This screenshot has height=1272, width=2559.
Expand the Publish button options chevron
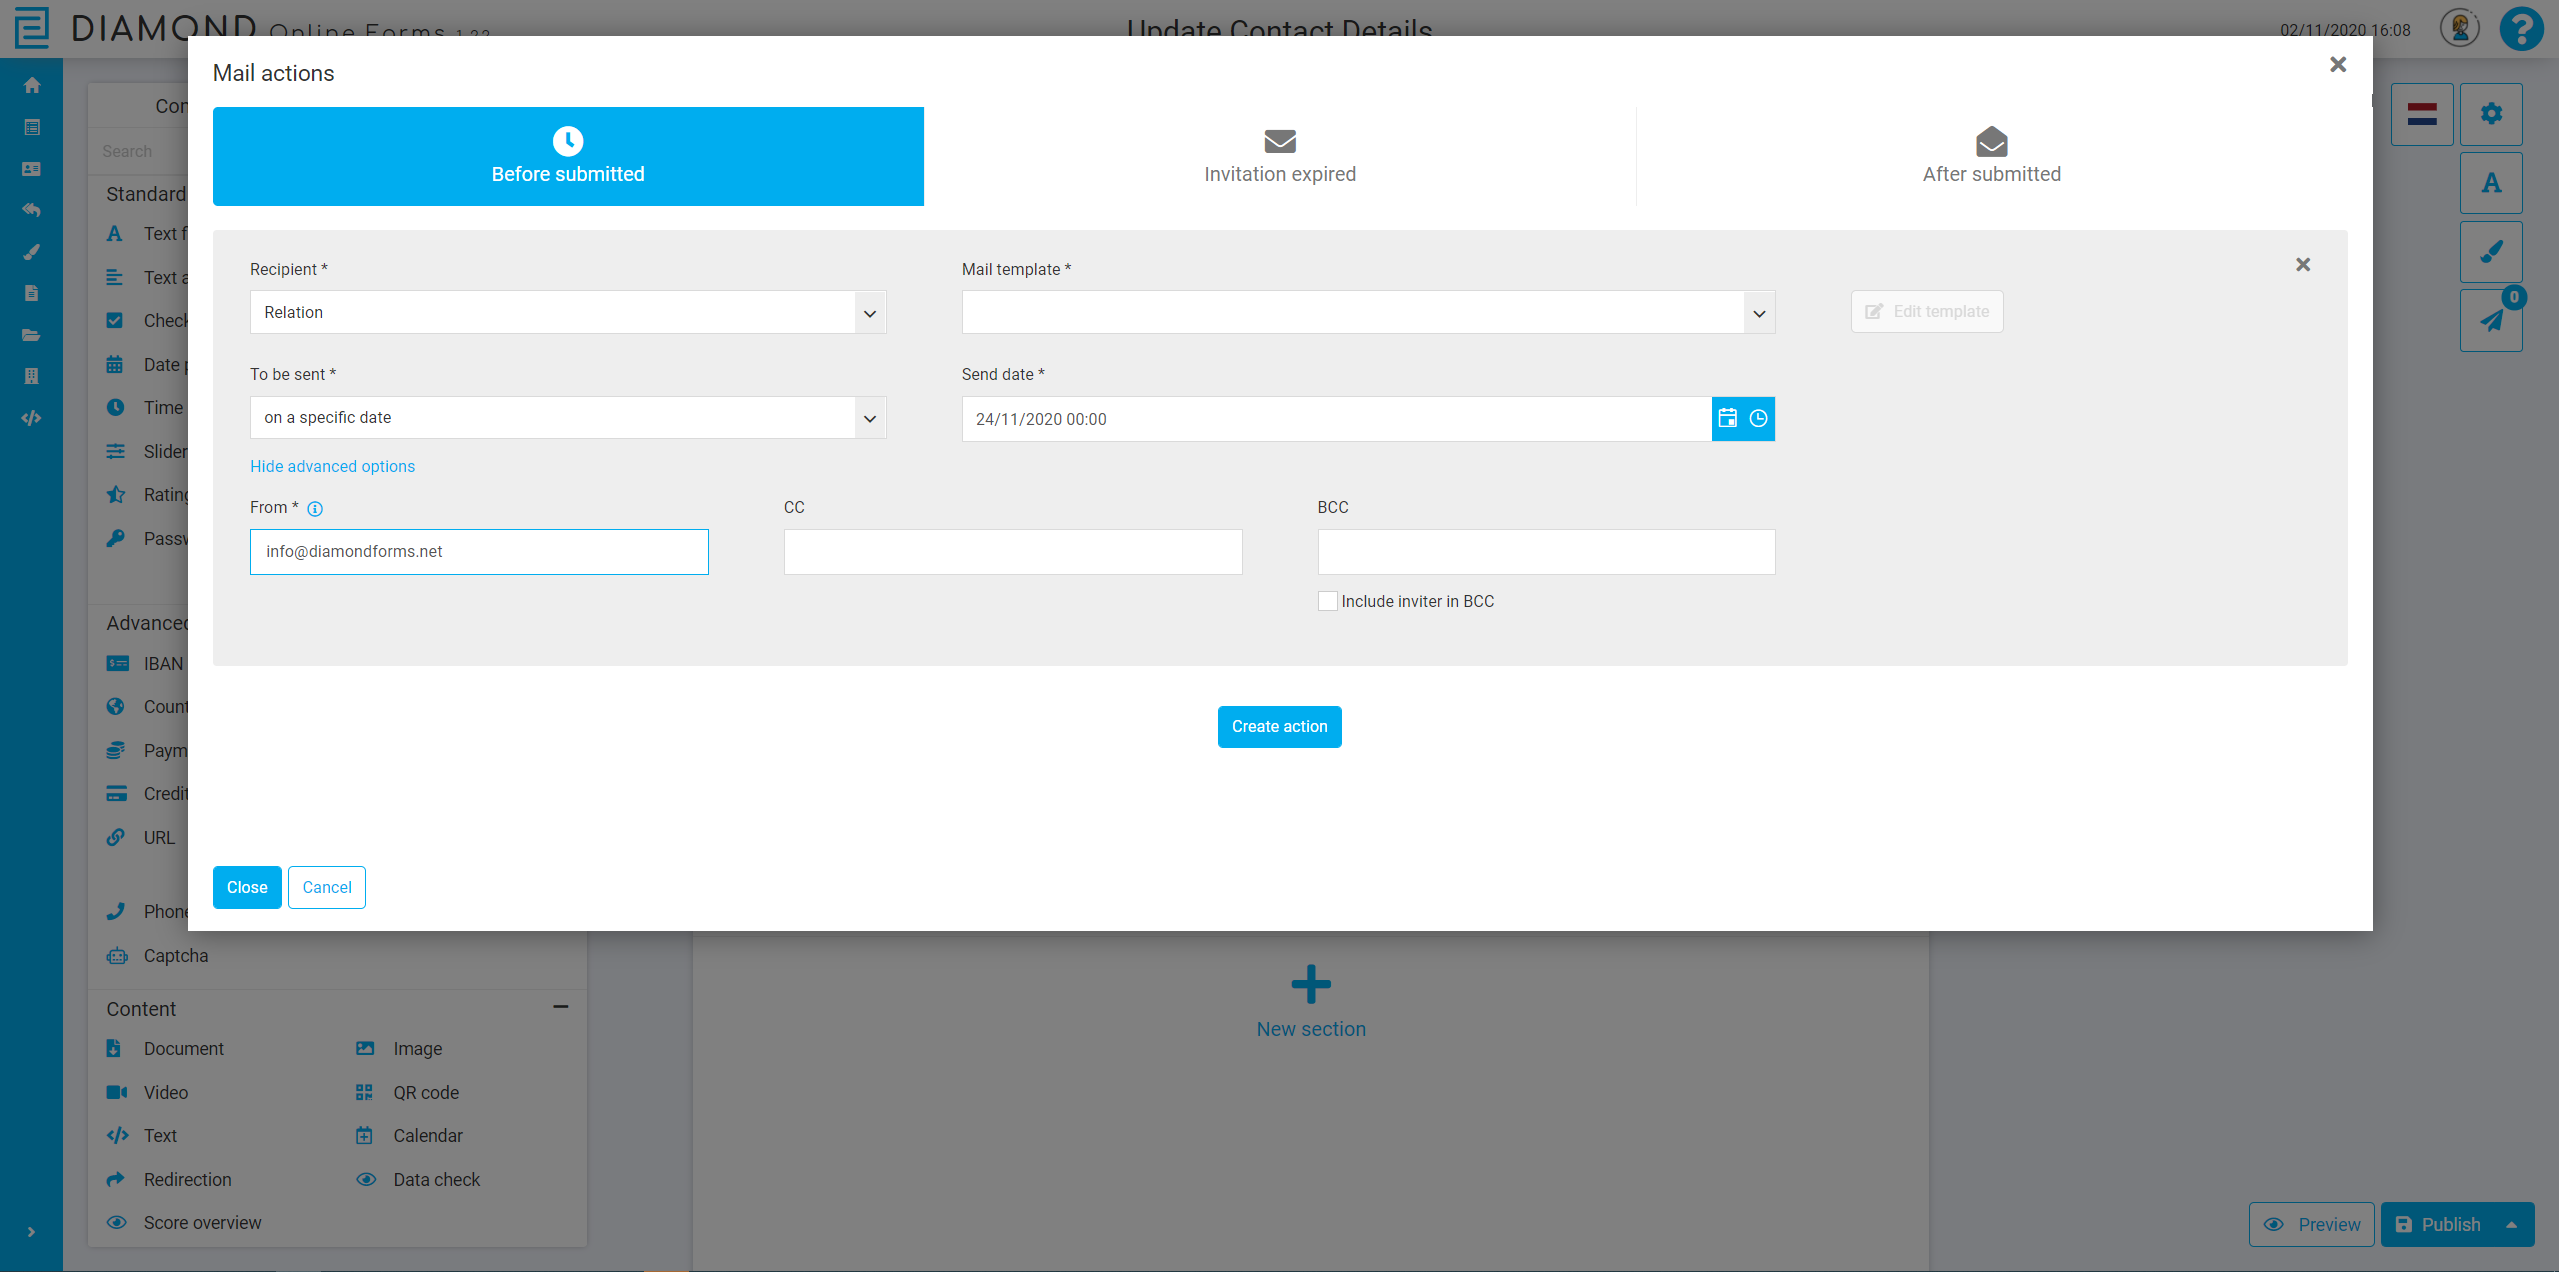2514,1224
